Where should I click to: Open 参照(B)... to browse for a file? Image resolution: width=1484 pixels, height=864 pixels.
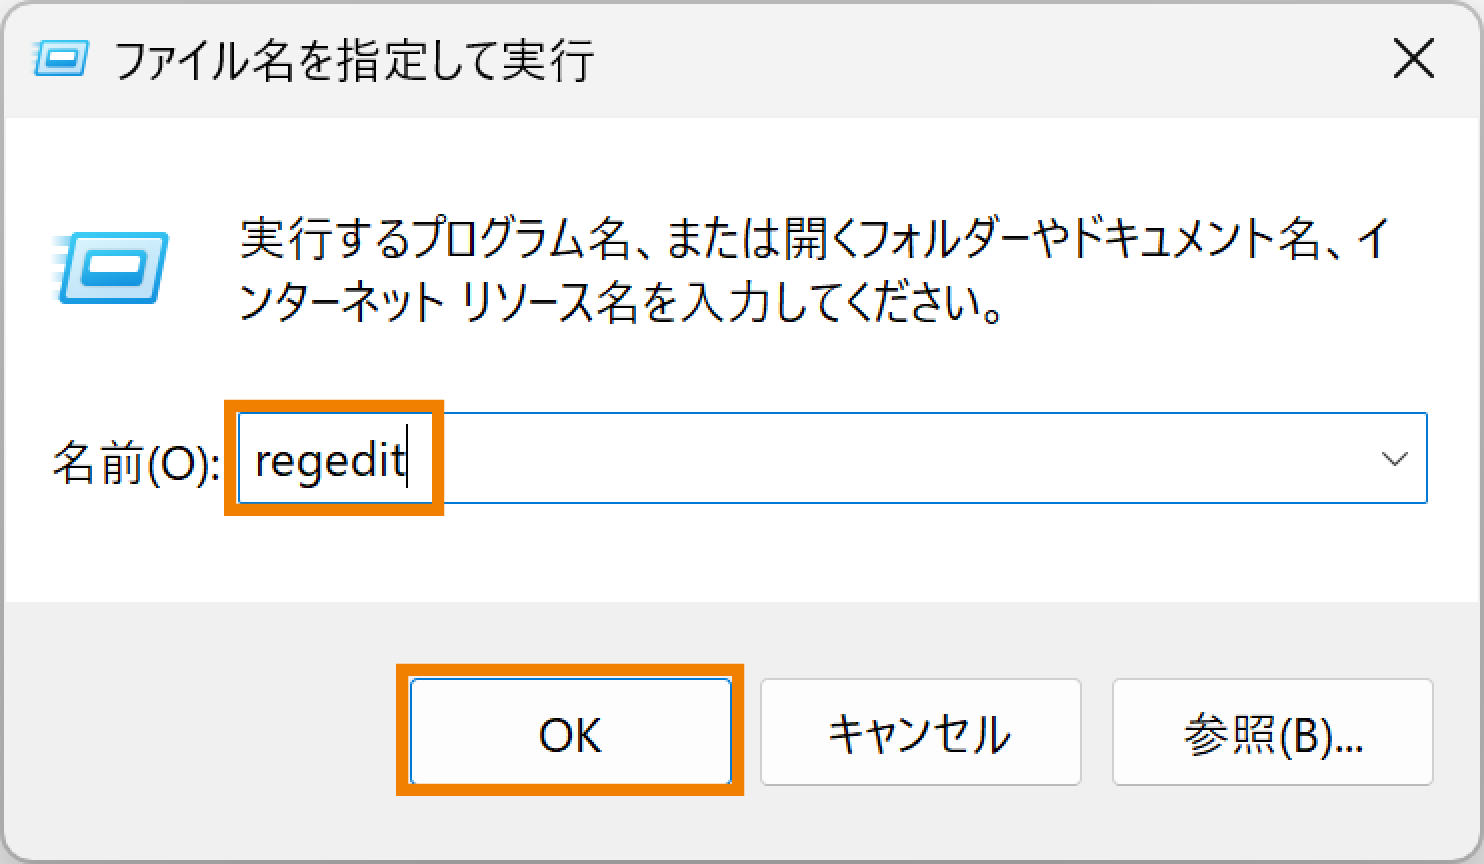tap(1270, 732)
